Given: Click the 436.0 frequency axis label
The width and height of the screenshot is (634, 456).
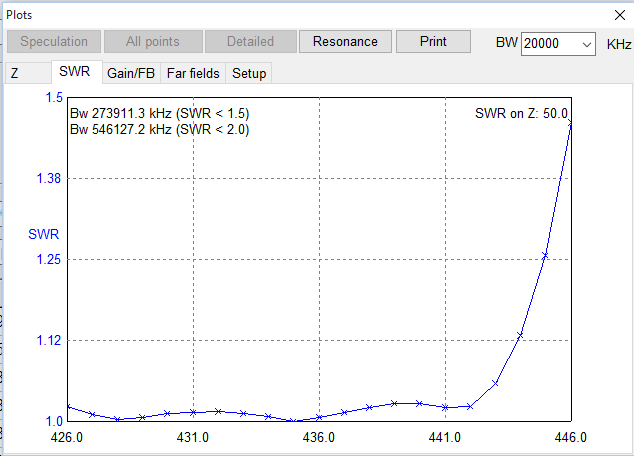Looking at the screenshot, I should (x=319, y=437).
